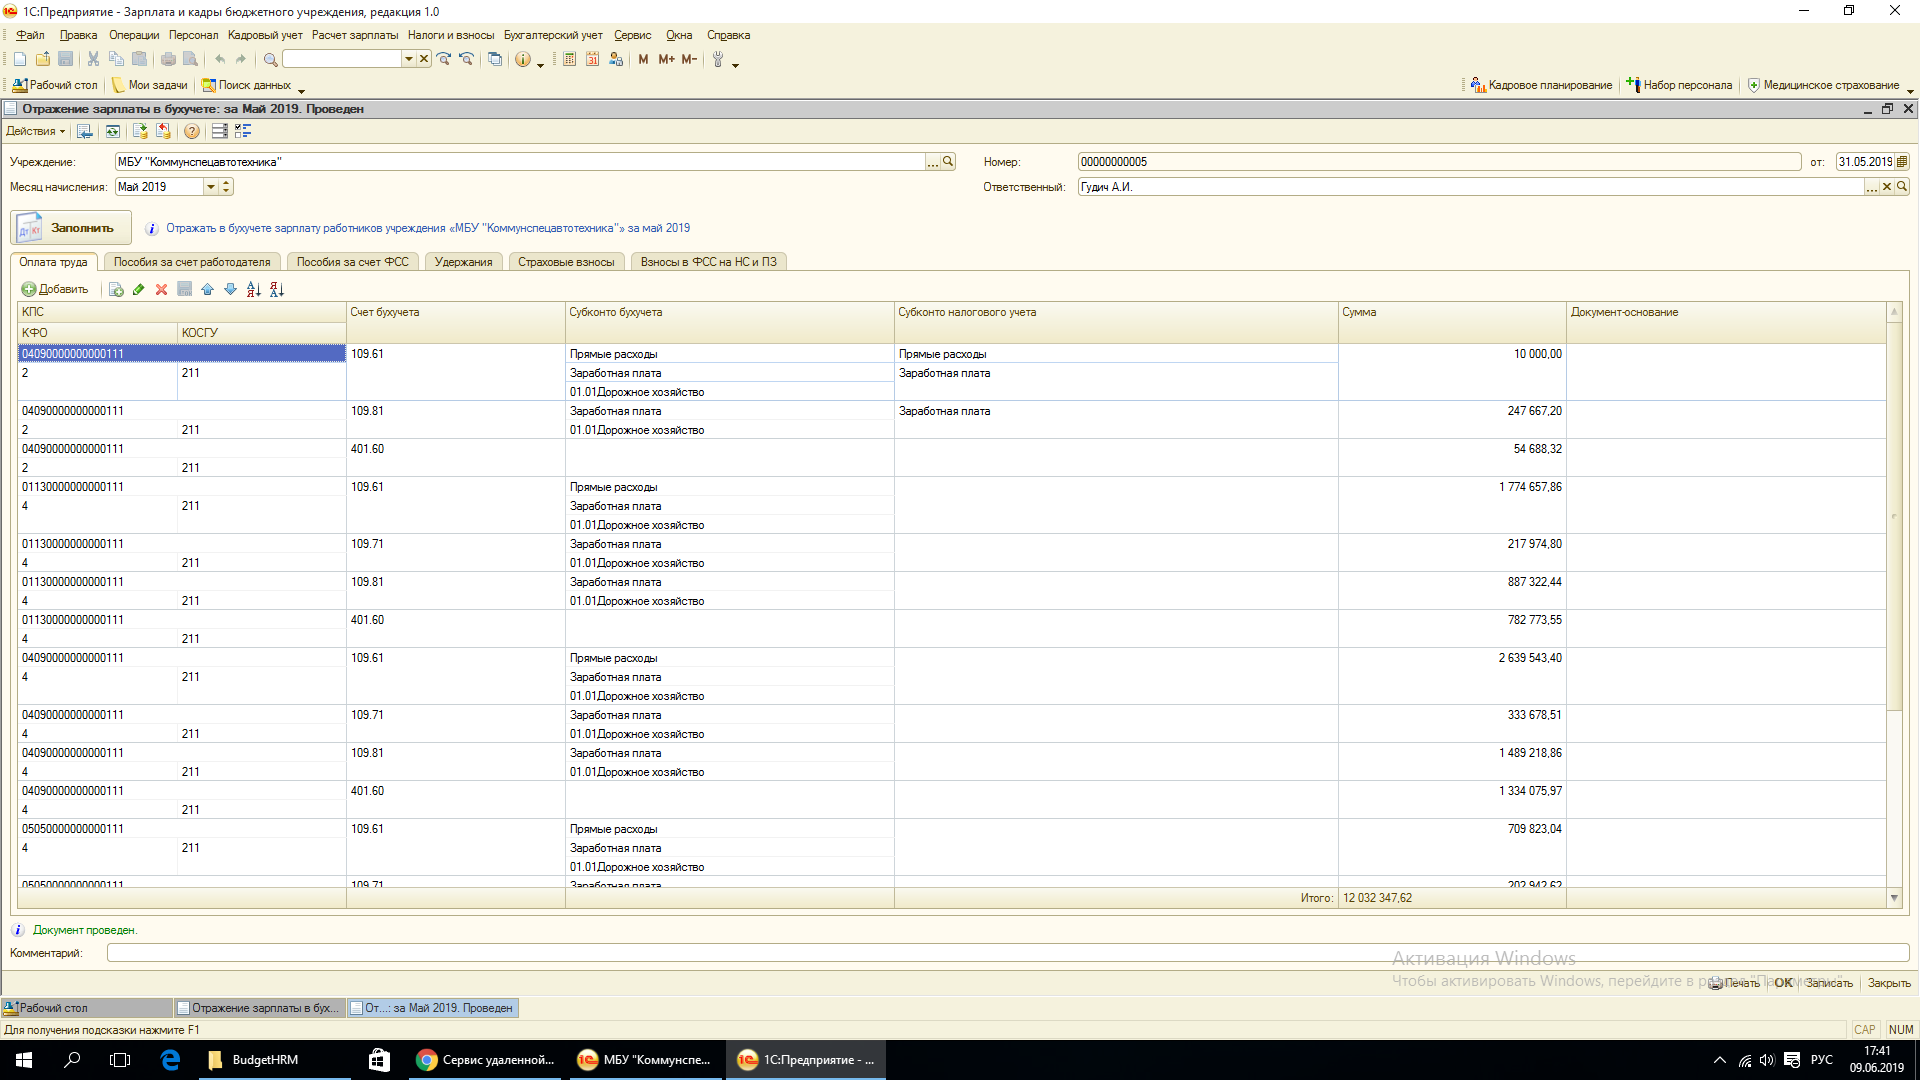Move row up with blue arrow
Viewport: 1920px width, 1080px height.
click(207, 290)
